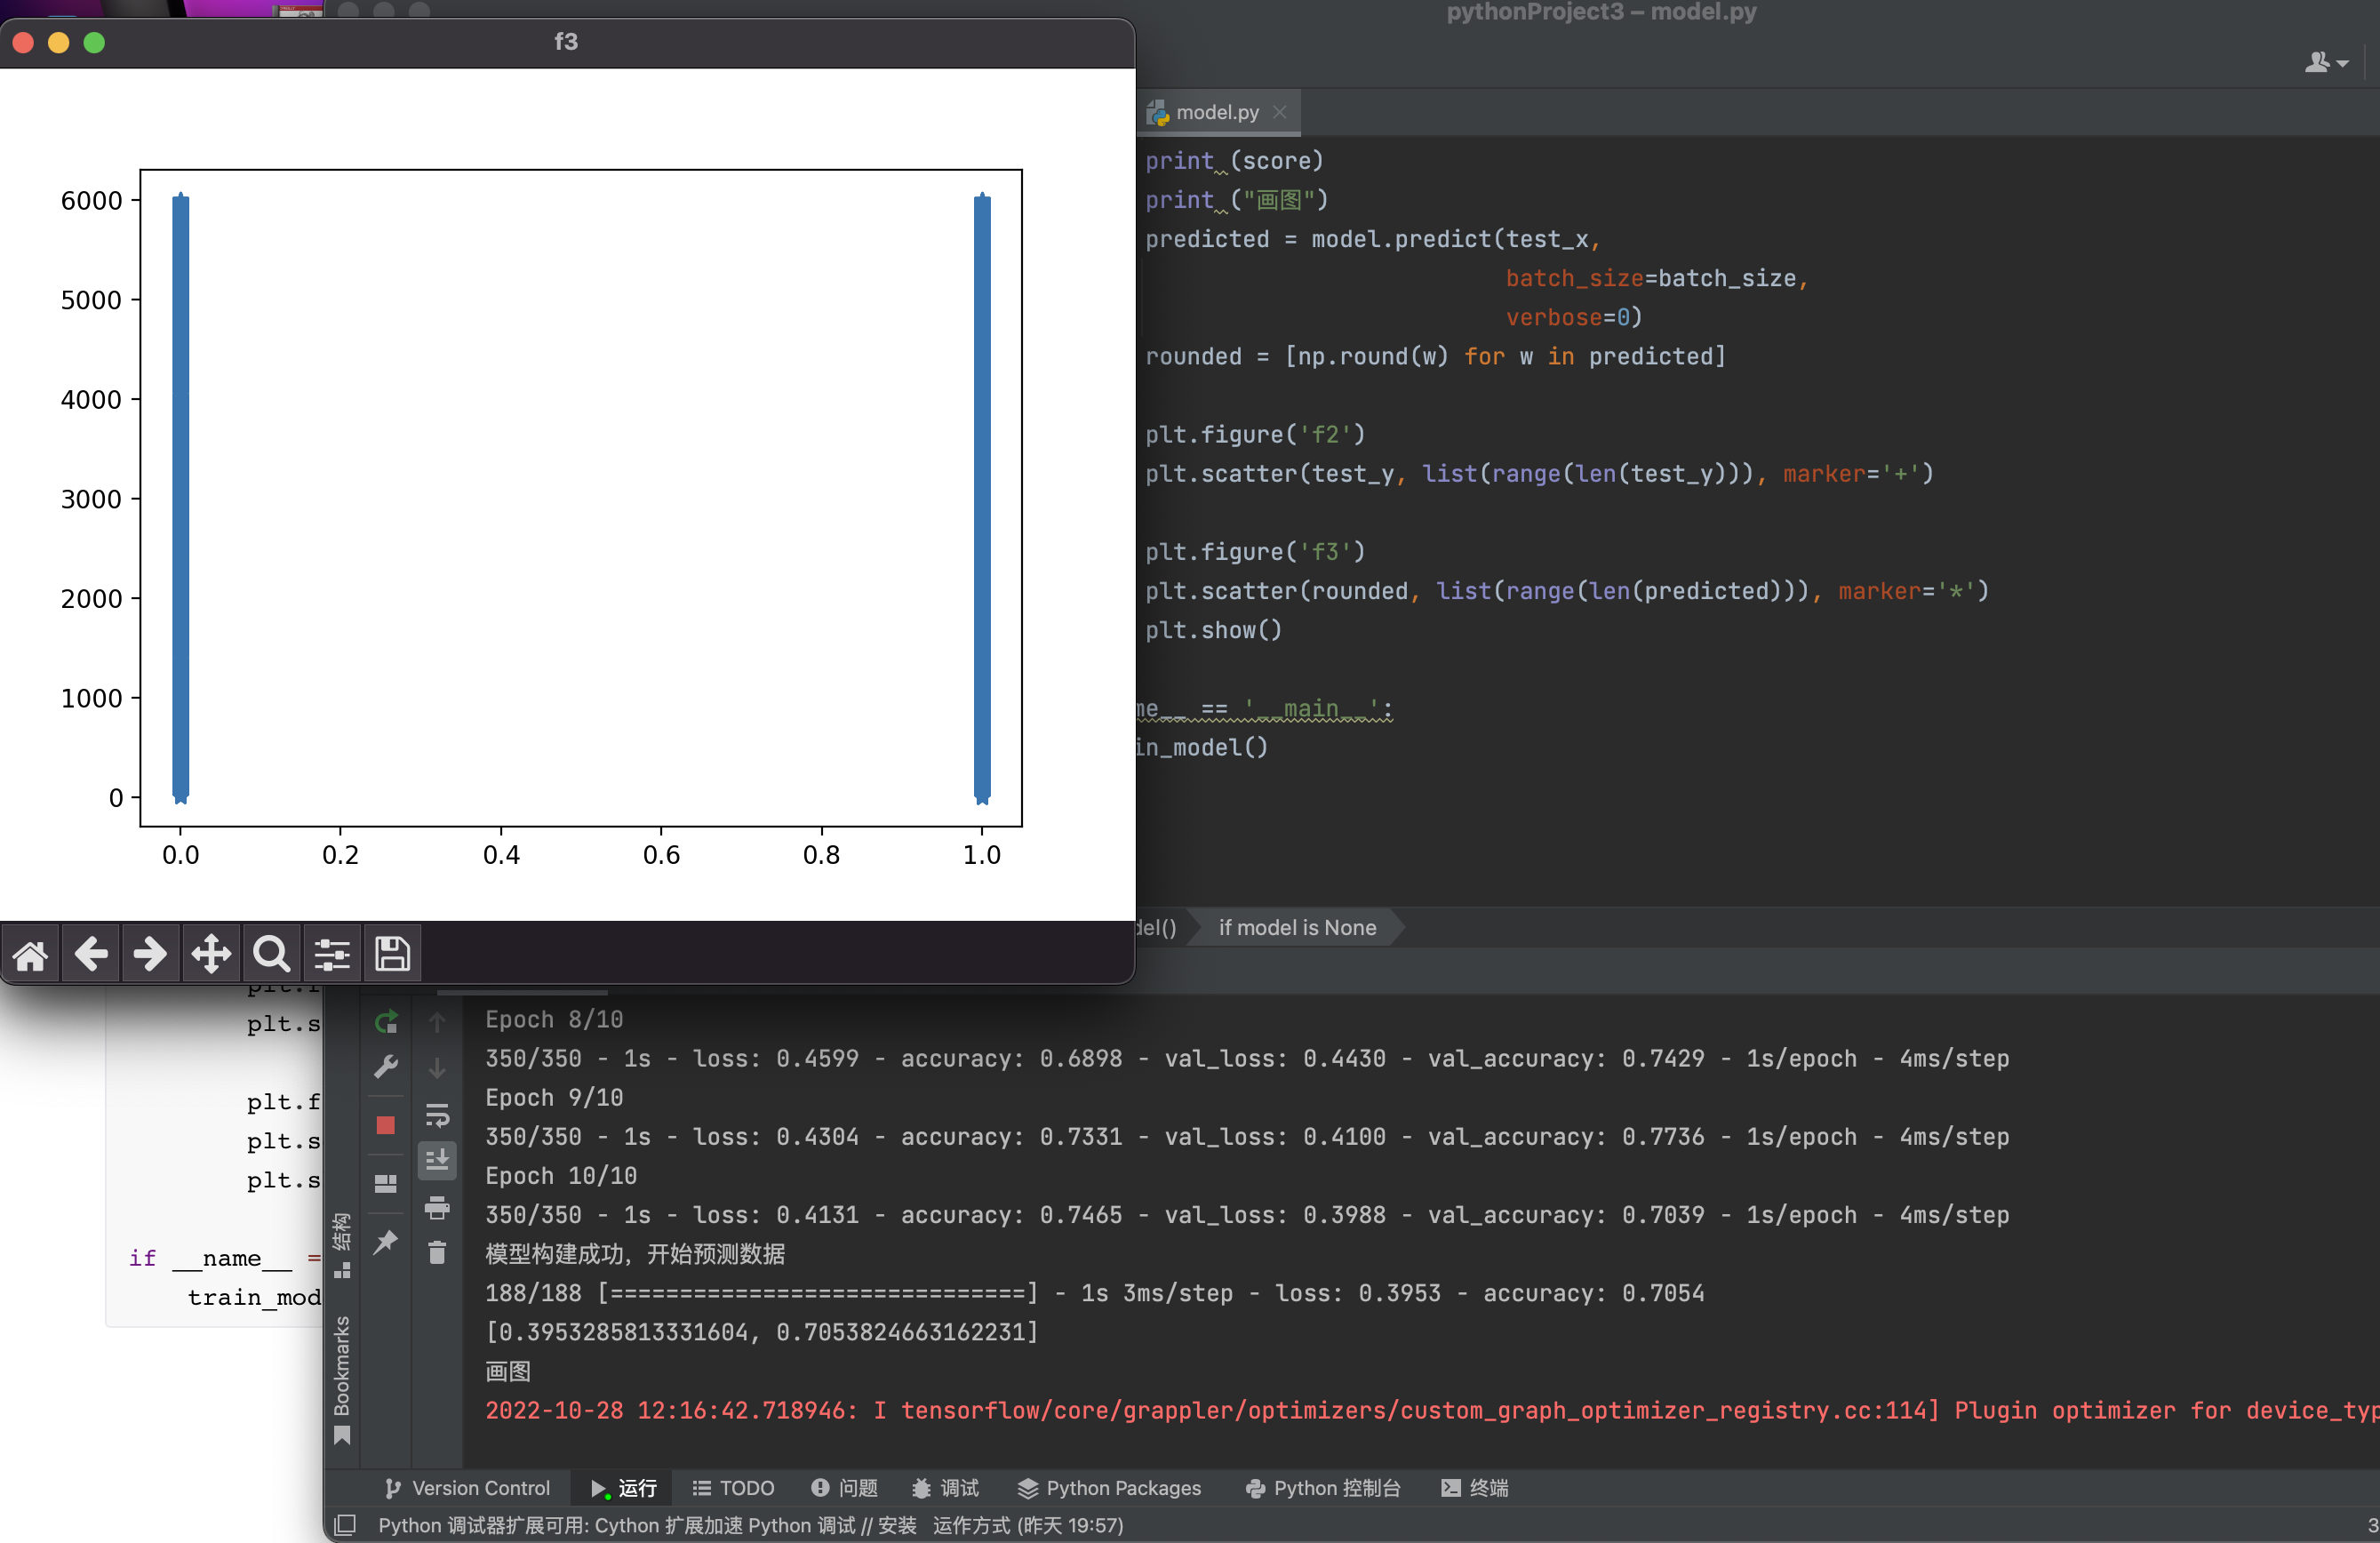Pin the Run tab

[386, 1242]
